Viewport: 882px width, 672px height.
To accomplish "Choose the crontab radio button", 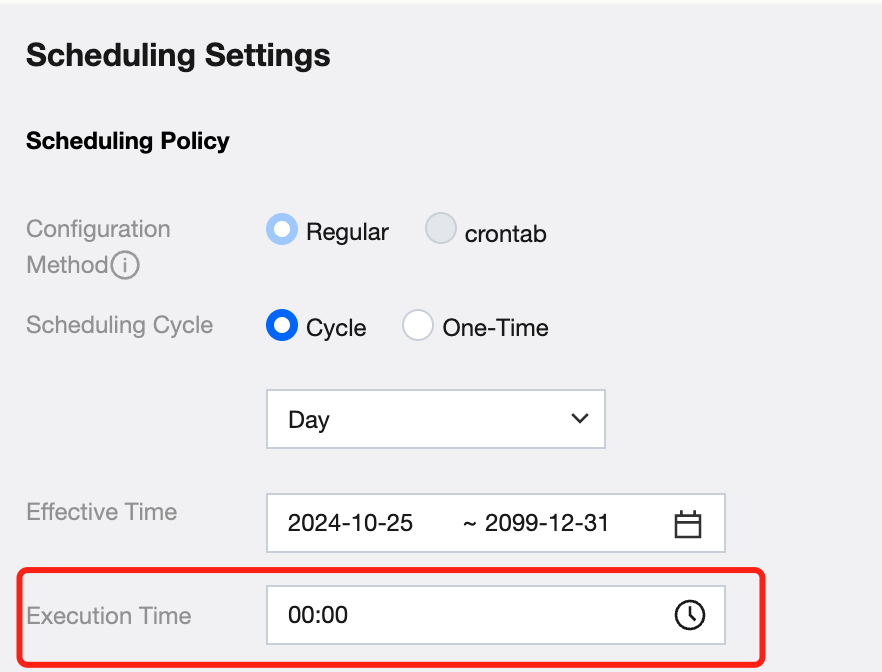I will point(441,230).
